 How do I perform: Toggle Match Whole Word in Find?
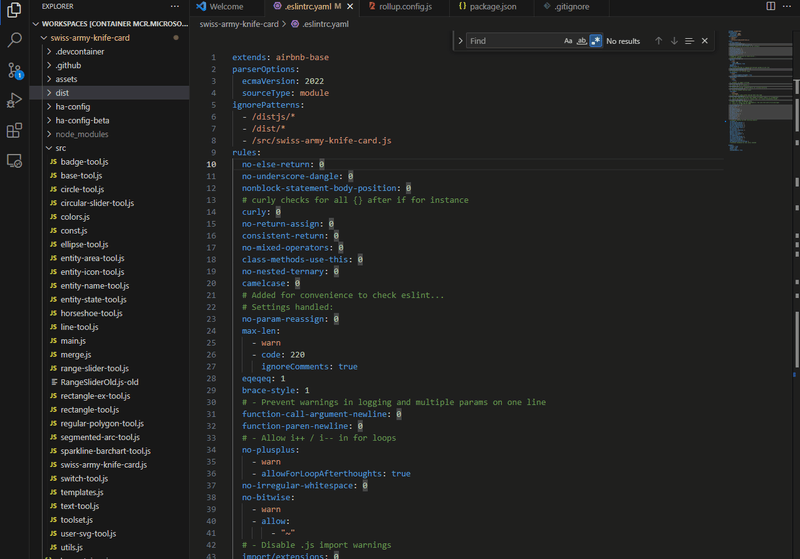tap(582, 41)
